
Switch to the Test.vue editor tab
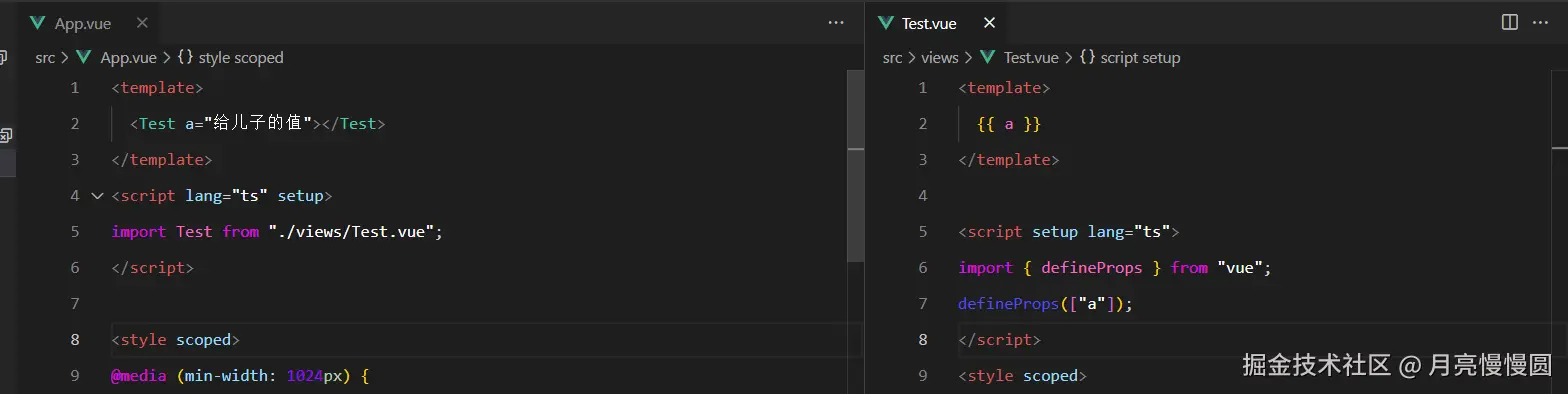pyautogui.click(x=935, y=23)
